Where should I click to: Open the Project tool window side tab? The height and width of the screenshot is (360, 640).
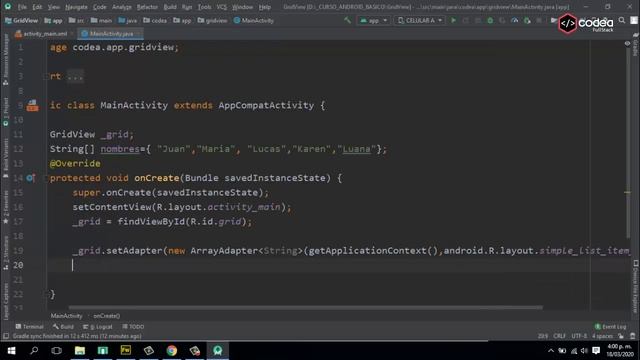[6, 111]
